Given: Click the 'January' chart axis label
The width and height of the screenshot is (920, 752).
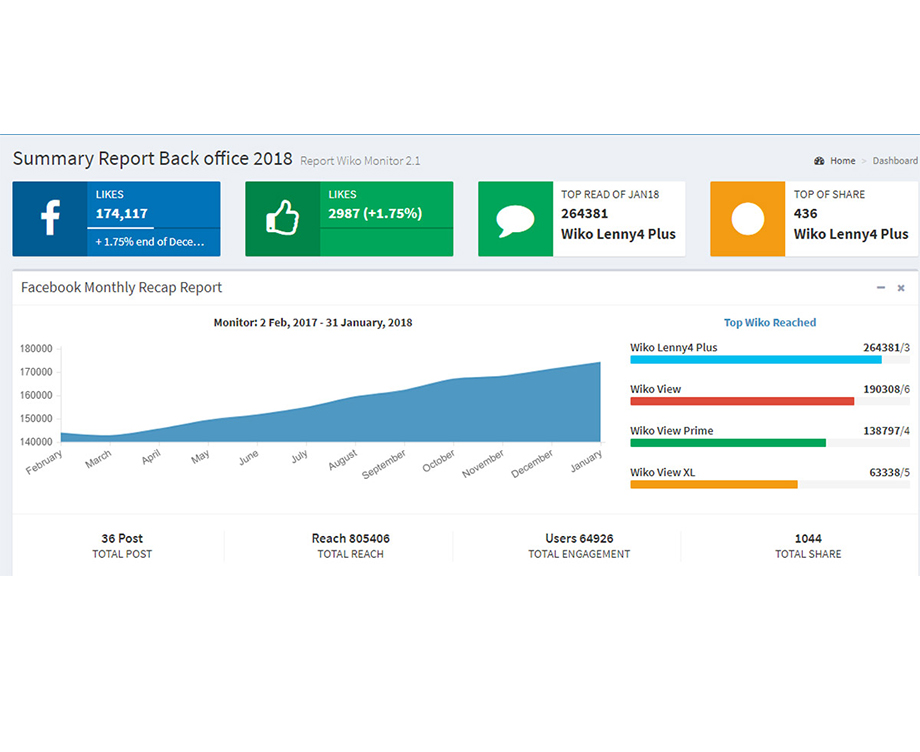Looking at the screenshot, I should point(586,461).
